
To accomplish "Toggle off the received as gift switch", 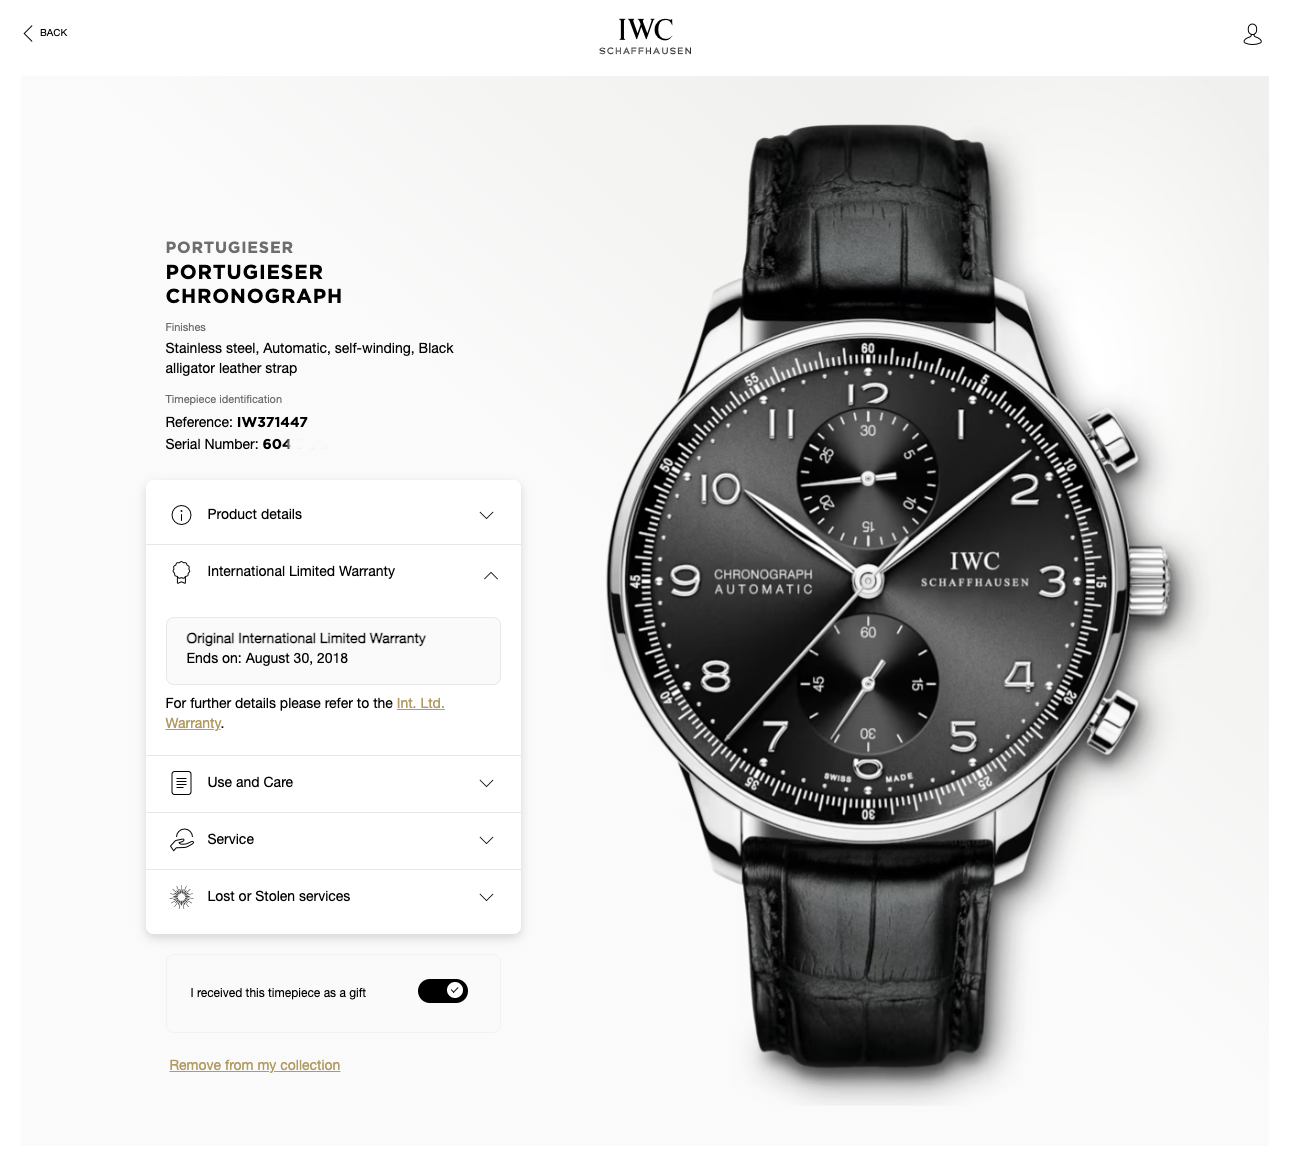I will point(443,991).
